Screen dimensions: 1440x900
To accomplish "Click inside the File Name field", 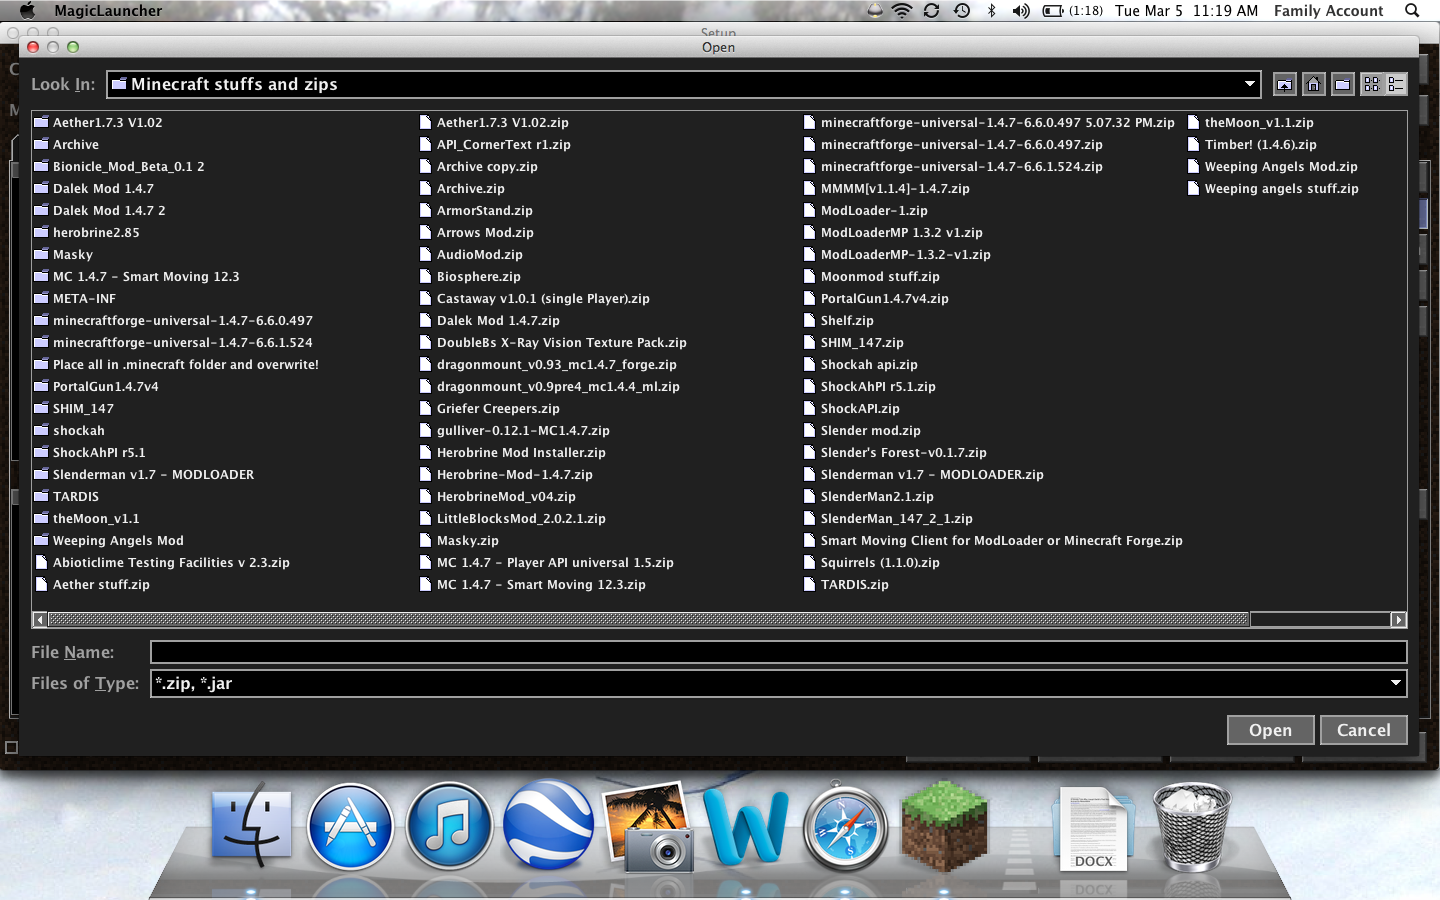I will coord(700,651).
